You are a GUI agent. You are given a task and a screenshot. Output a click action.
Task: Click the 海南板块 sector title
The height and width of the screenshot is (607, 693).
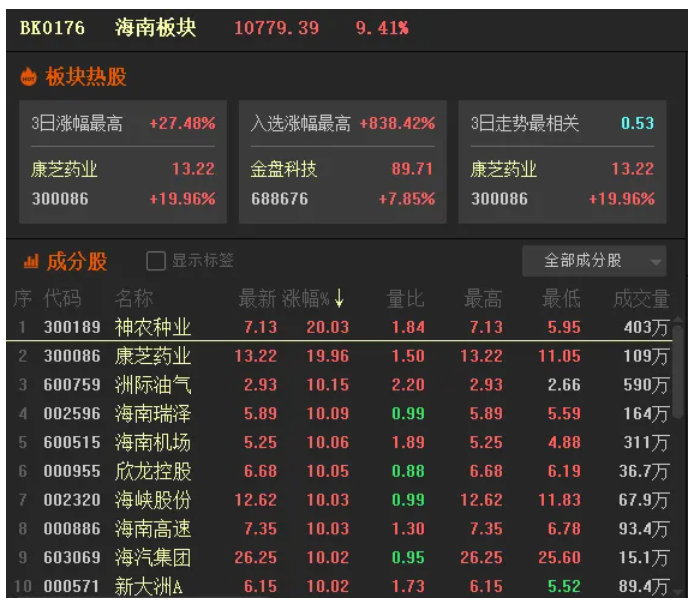point(156,27)
